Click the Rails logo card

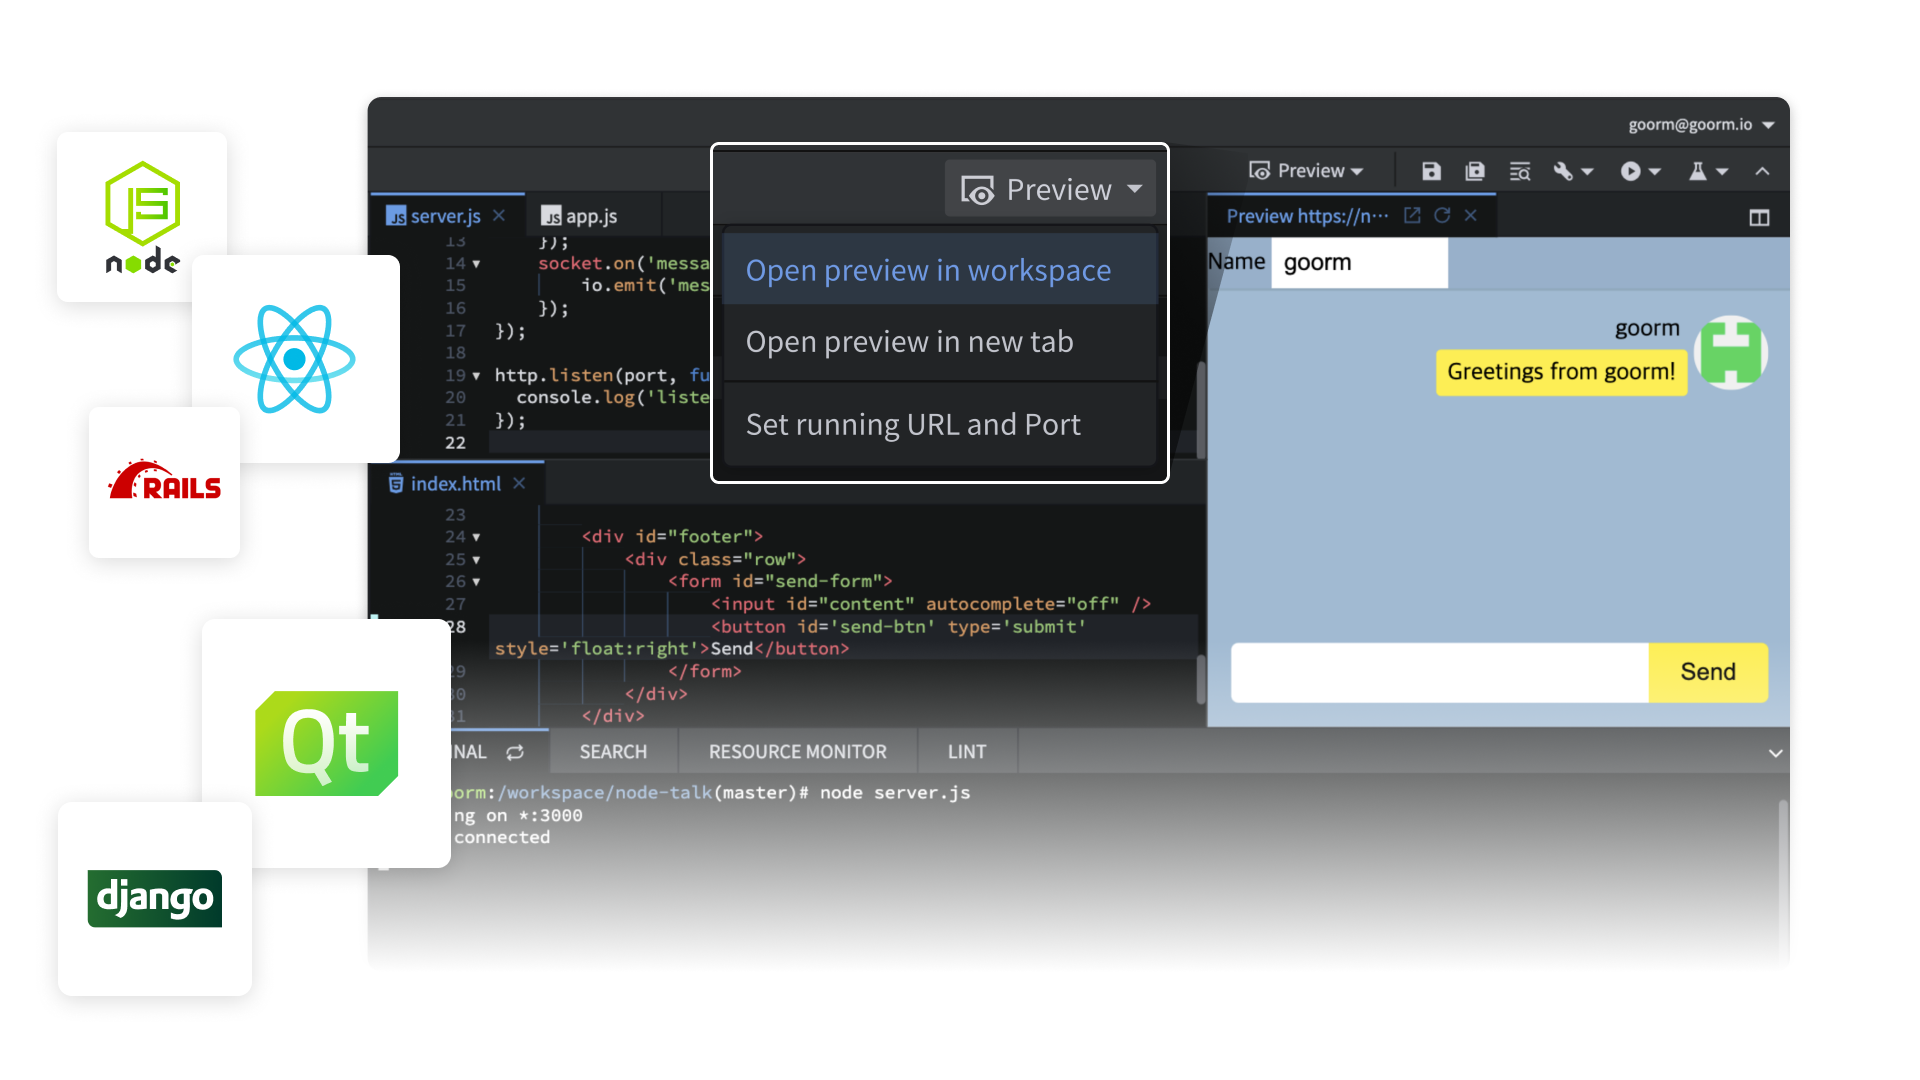164,482
